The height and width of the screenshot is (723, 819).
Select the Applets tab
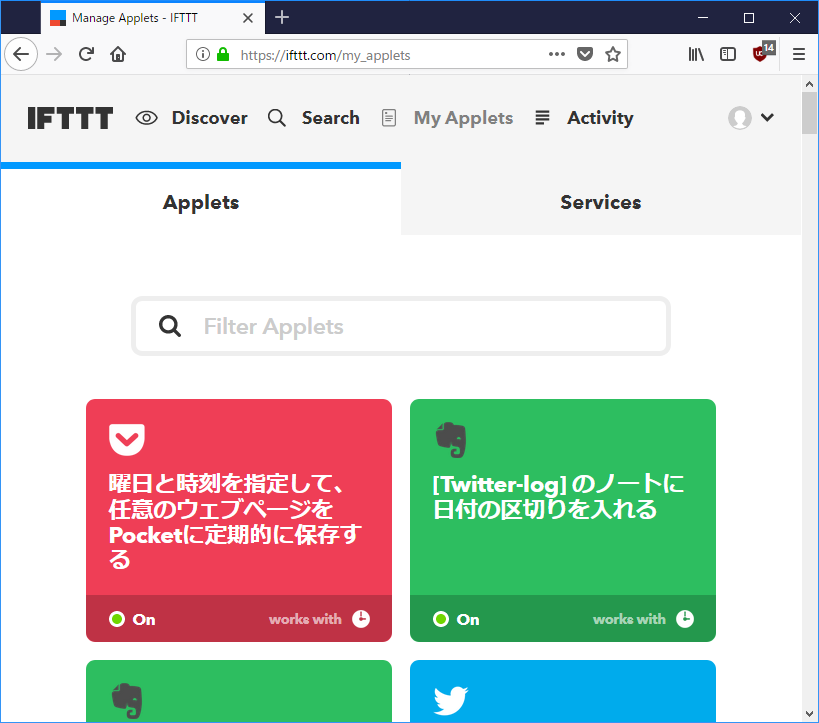click(201, 202)
